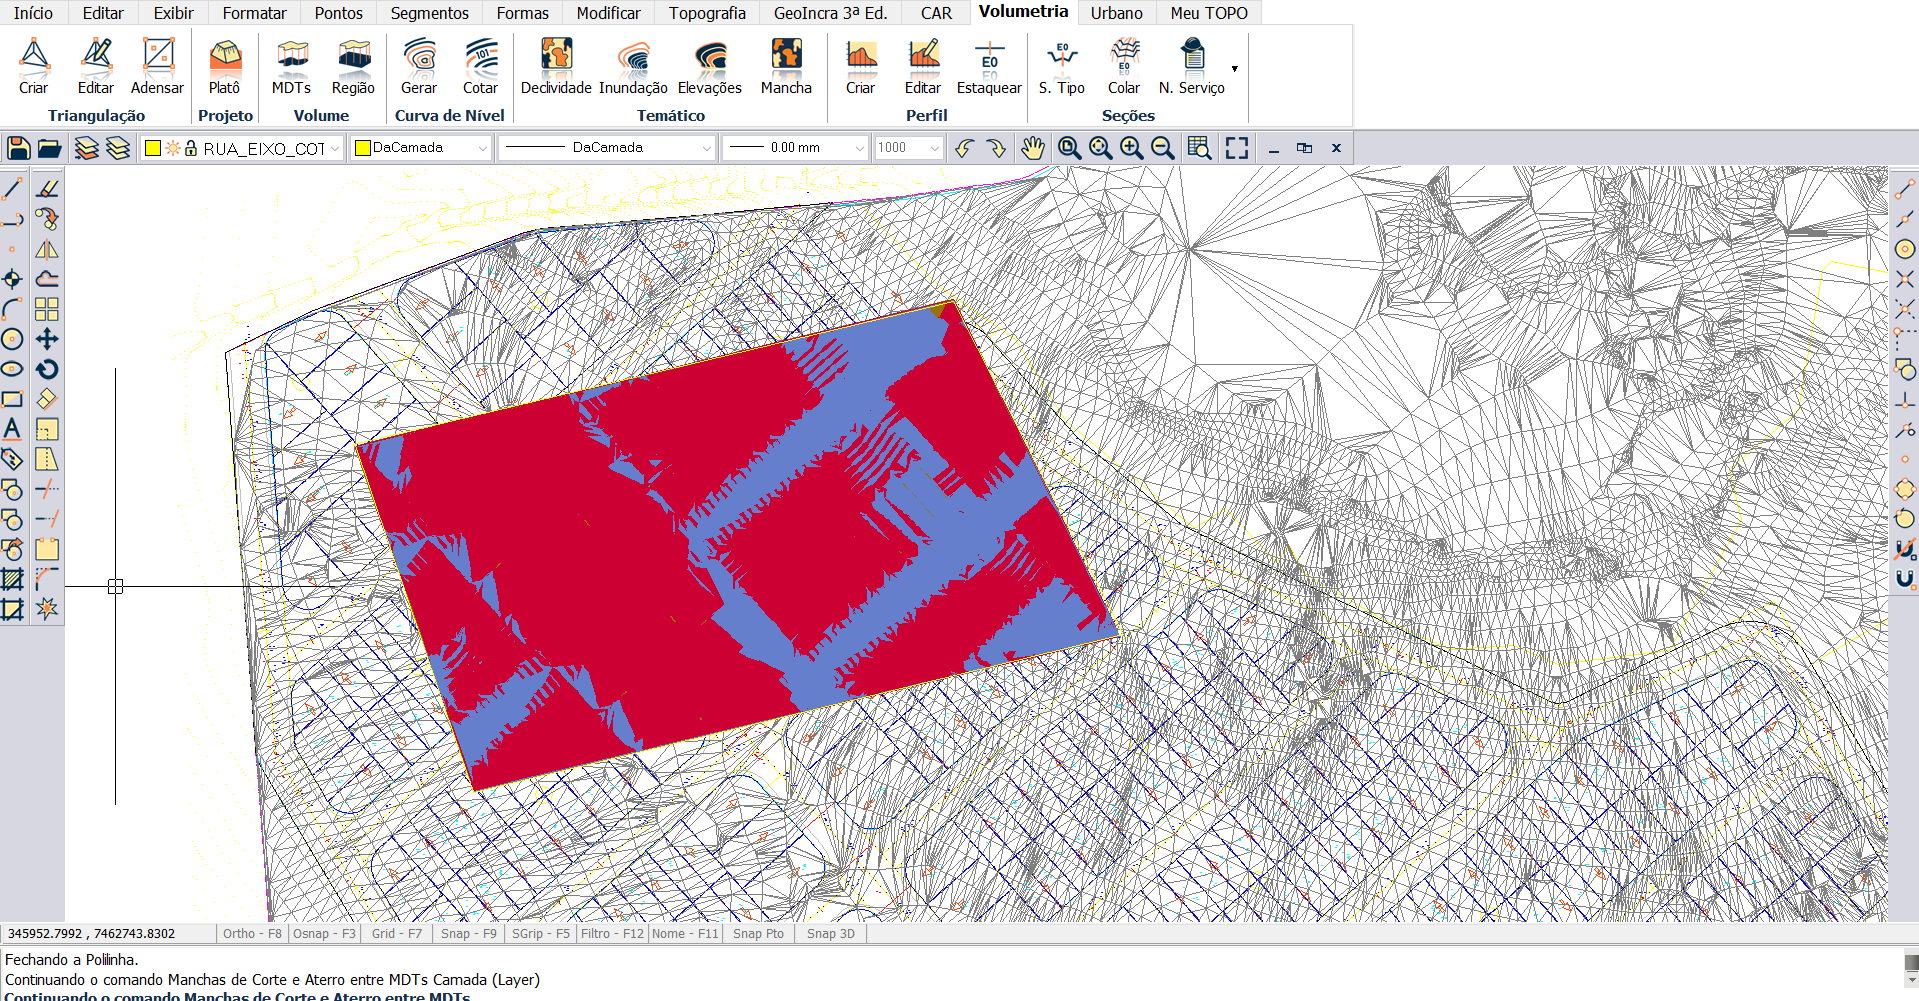Viewport: 1919px width, 1001px height.
Task: Toggle Ortho - F8 mode
Action: 252,933
